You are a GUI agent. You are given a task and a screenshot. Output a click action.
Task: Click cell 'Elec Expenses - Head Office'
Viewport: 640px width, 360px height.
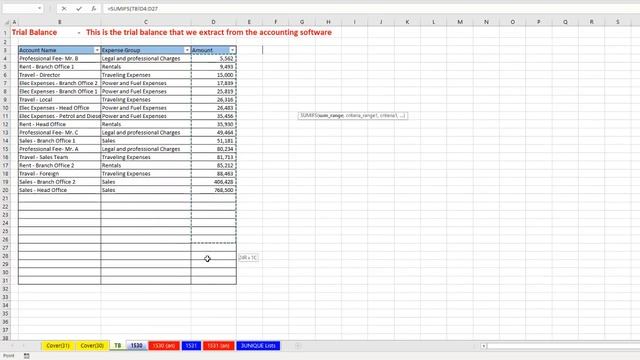(60, 108)
